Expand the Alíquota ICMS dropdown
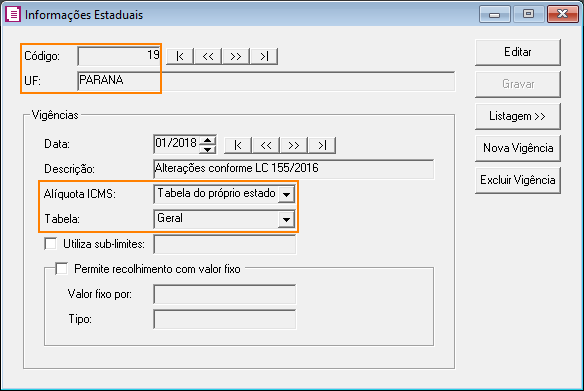This screenshot has width=584, height=391. pos(286,194)
